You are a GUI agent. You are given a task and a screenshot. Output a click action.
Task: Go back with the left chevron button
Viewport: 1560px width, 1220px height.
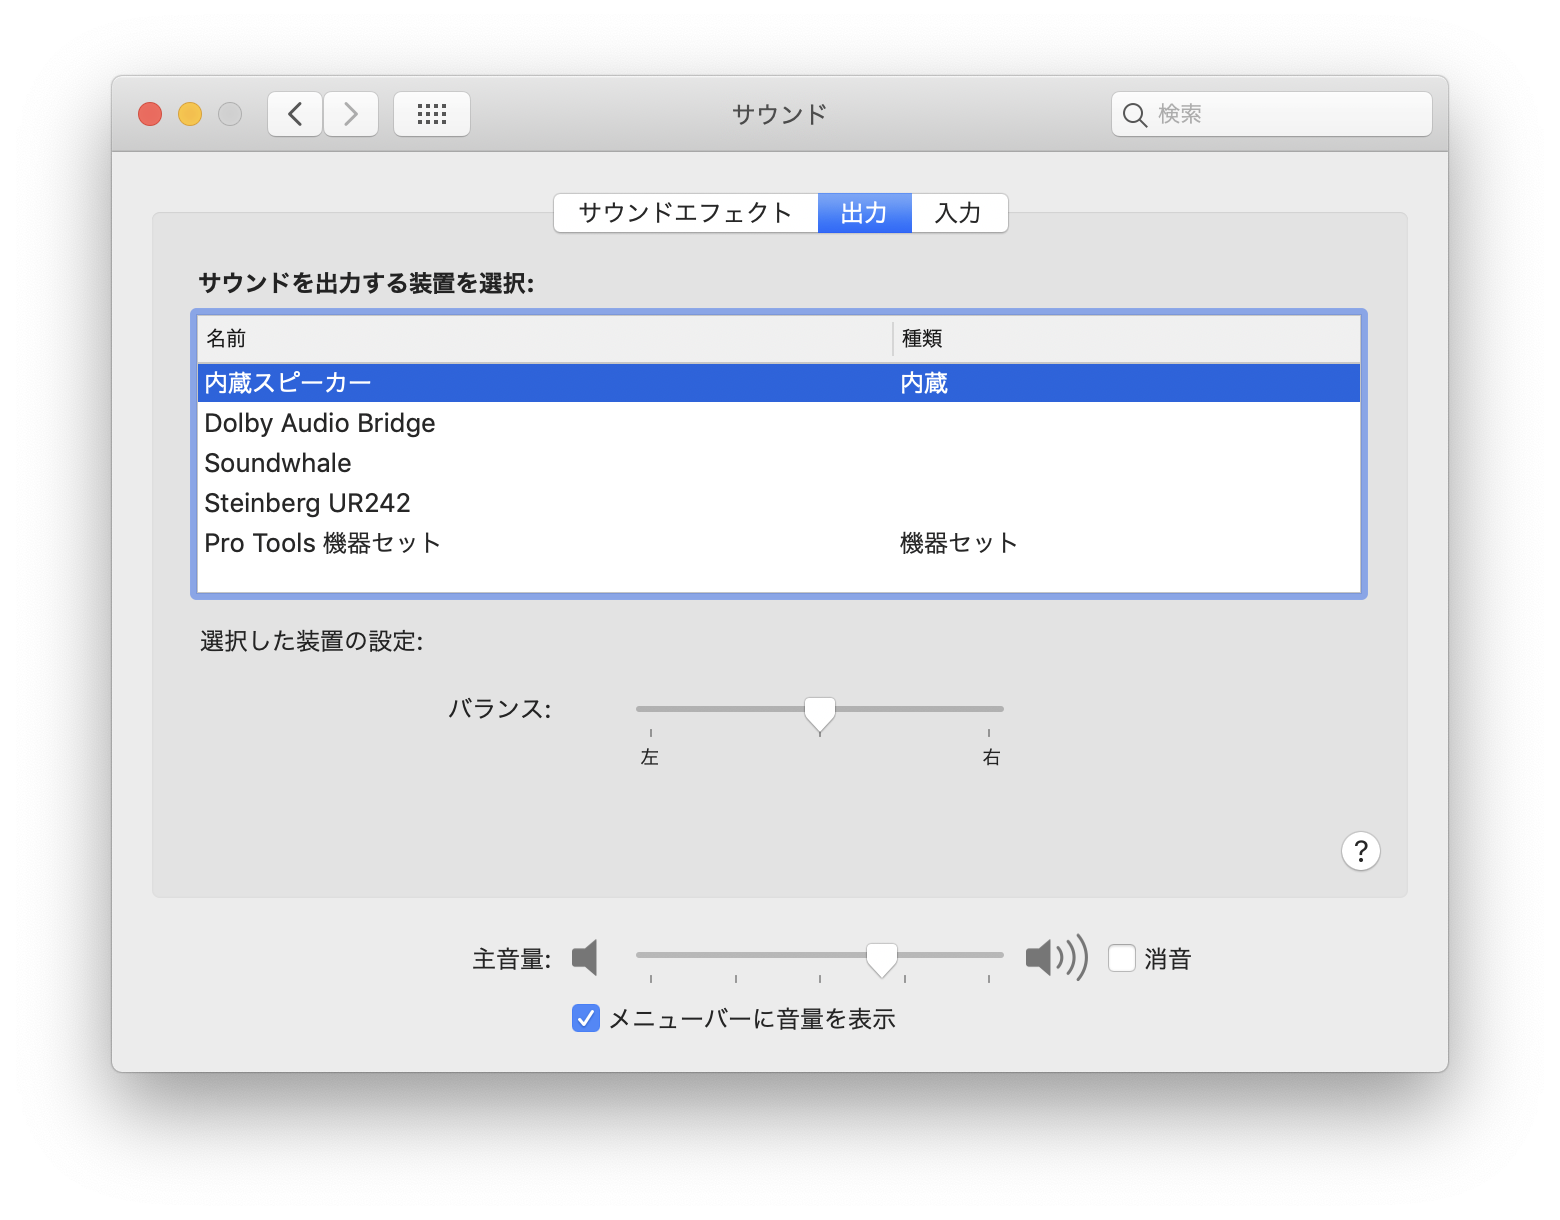point(295,114)
